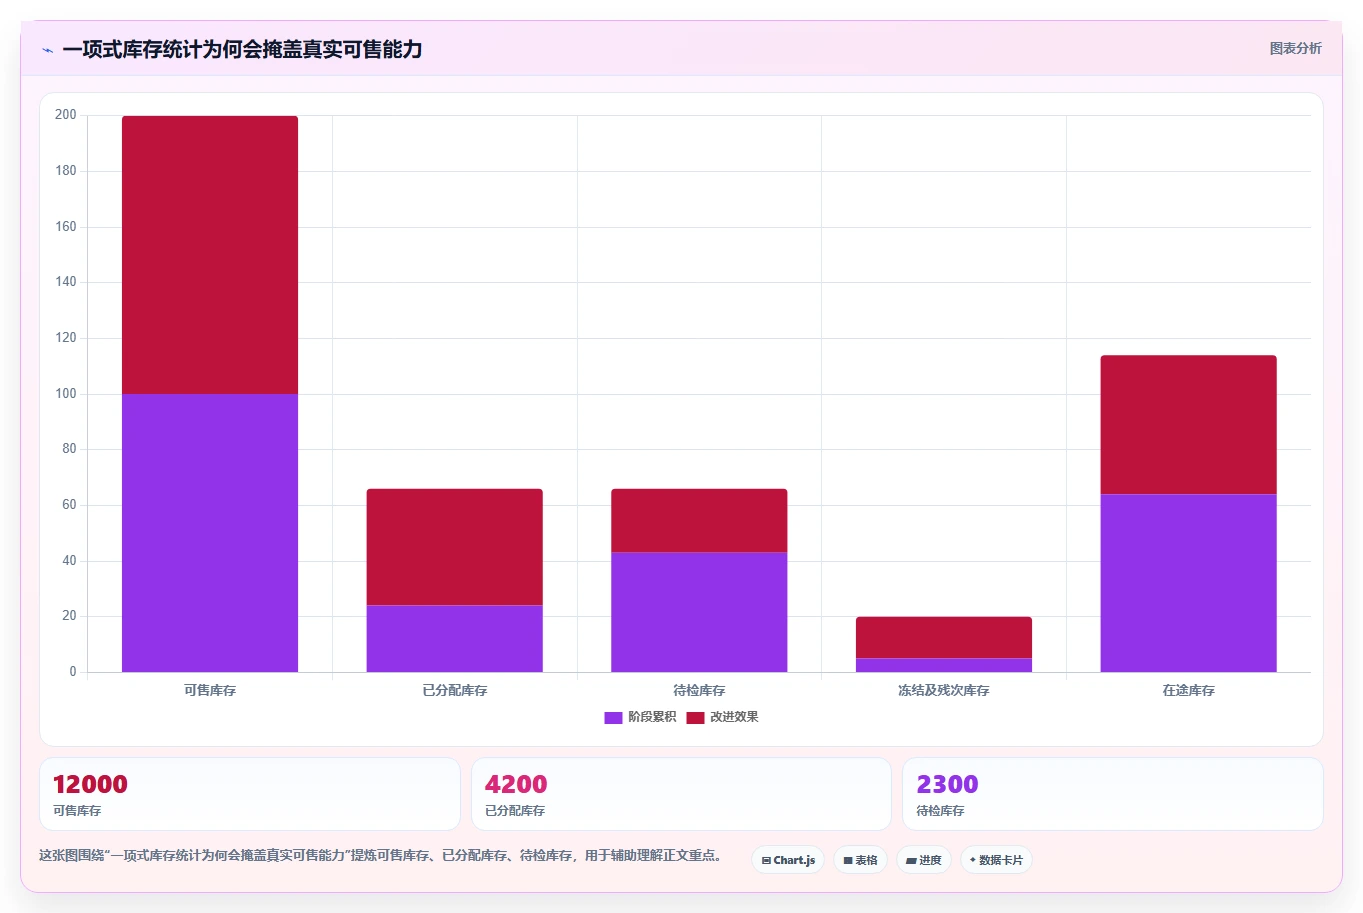1363x913 pixels.
Task: Click the purple 阶段累积 legend swatch
Action: pyautogui.click(x=613, y=718)
